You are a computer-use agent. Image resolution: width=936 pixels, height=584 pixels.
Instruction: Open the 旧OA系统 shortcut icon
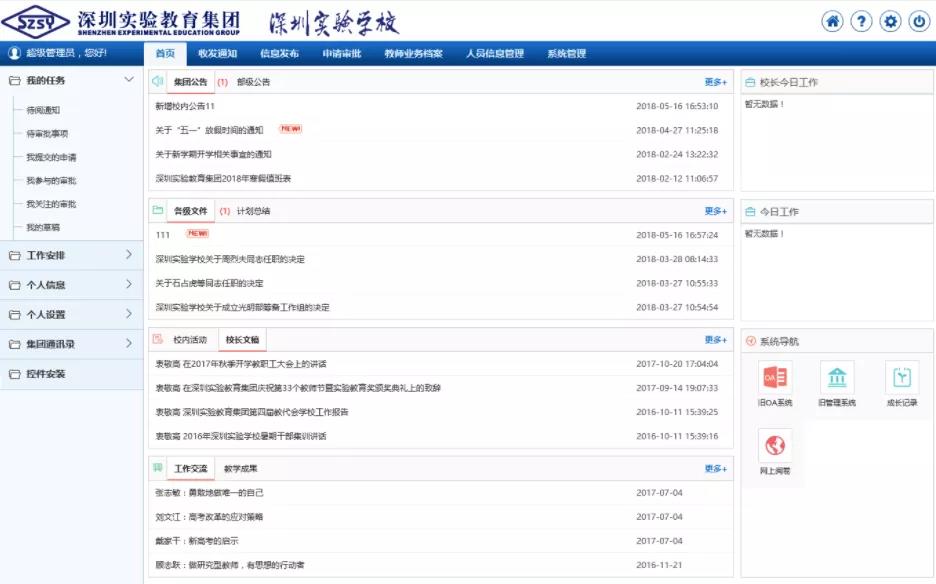[775, 377]
